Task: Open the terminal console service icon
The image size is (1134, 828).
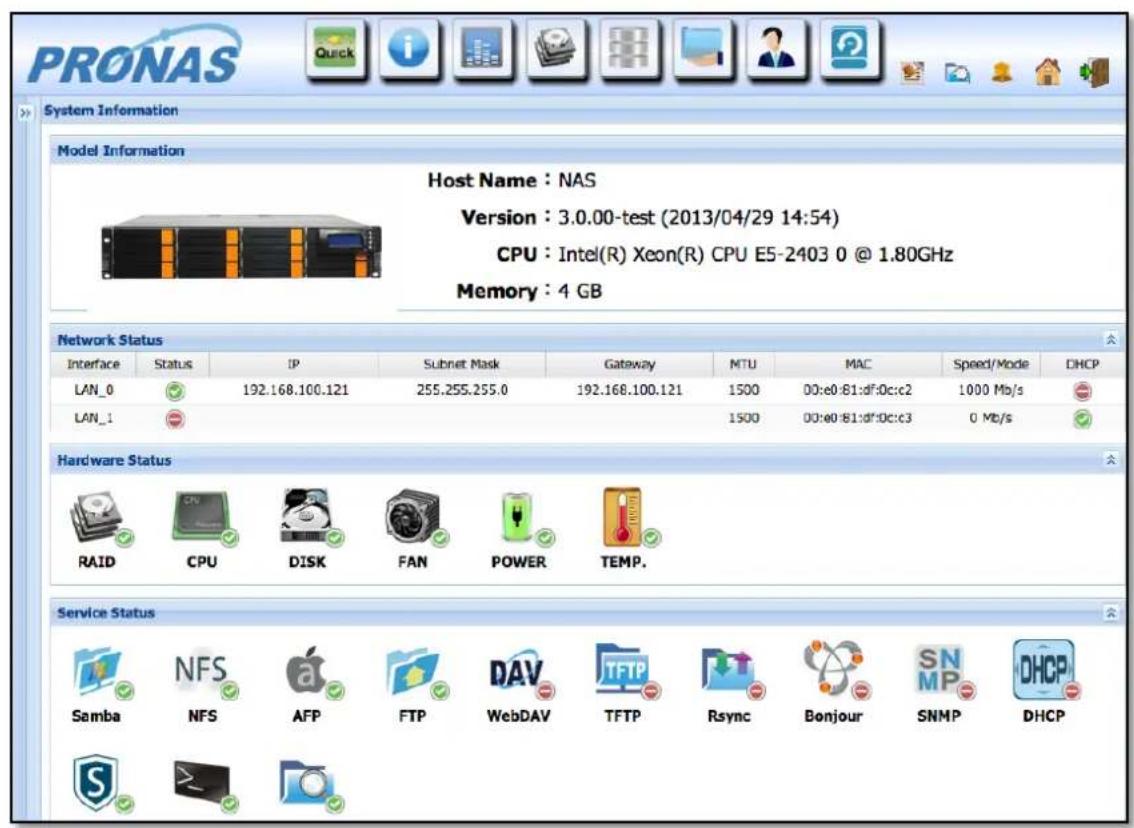Action: point(205,785)
